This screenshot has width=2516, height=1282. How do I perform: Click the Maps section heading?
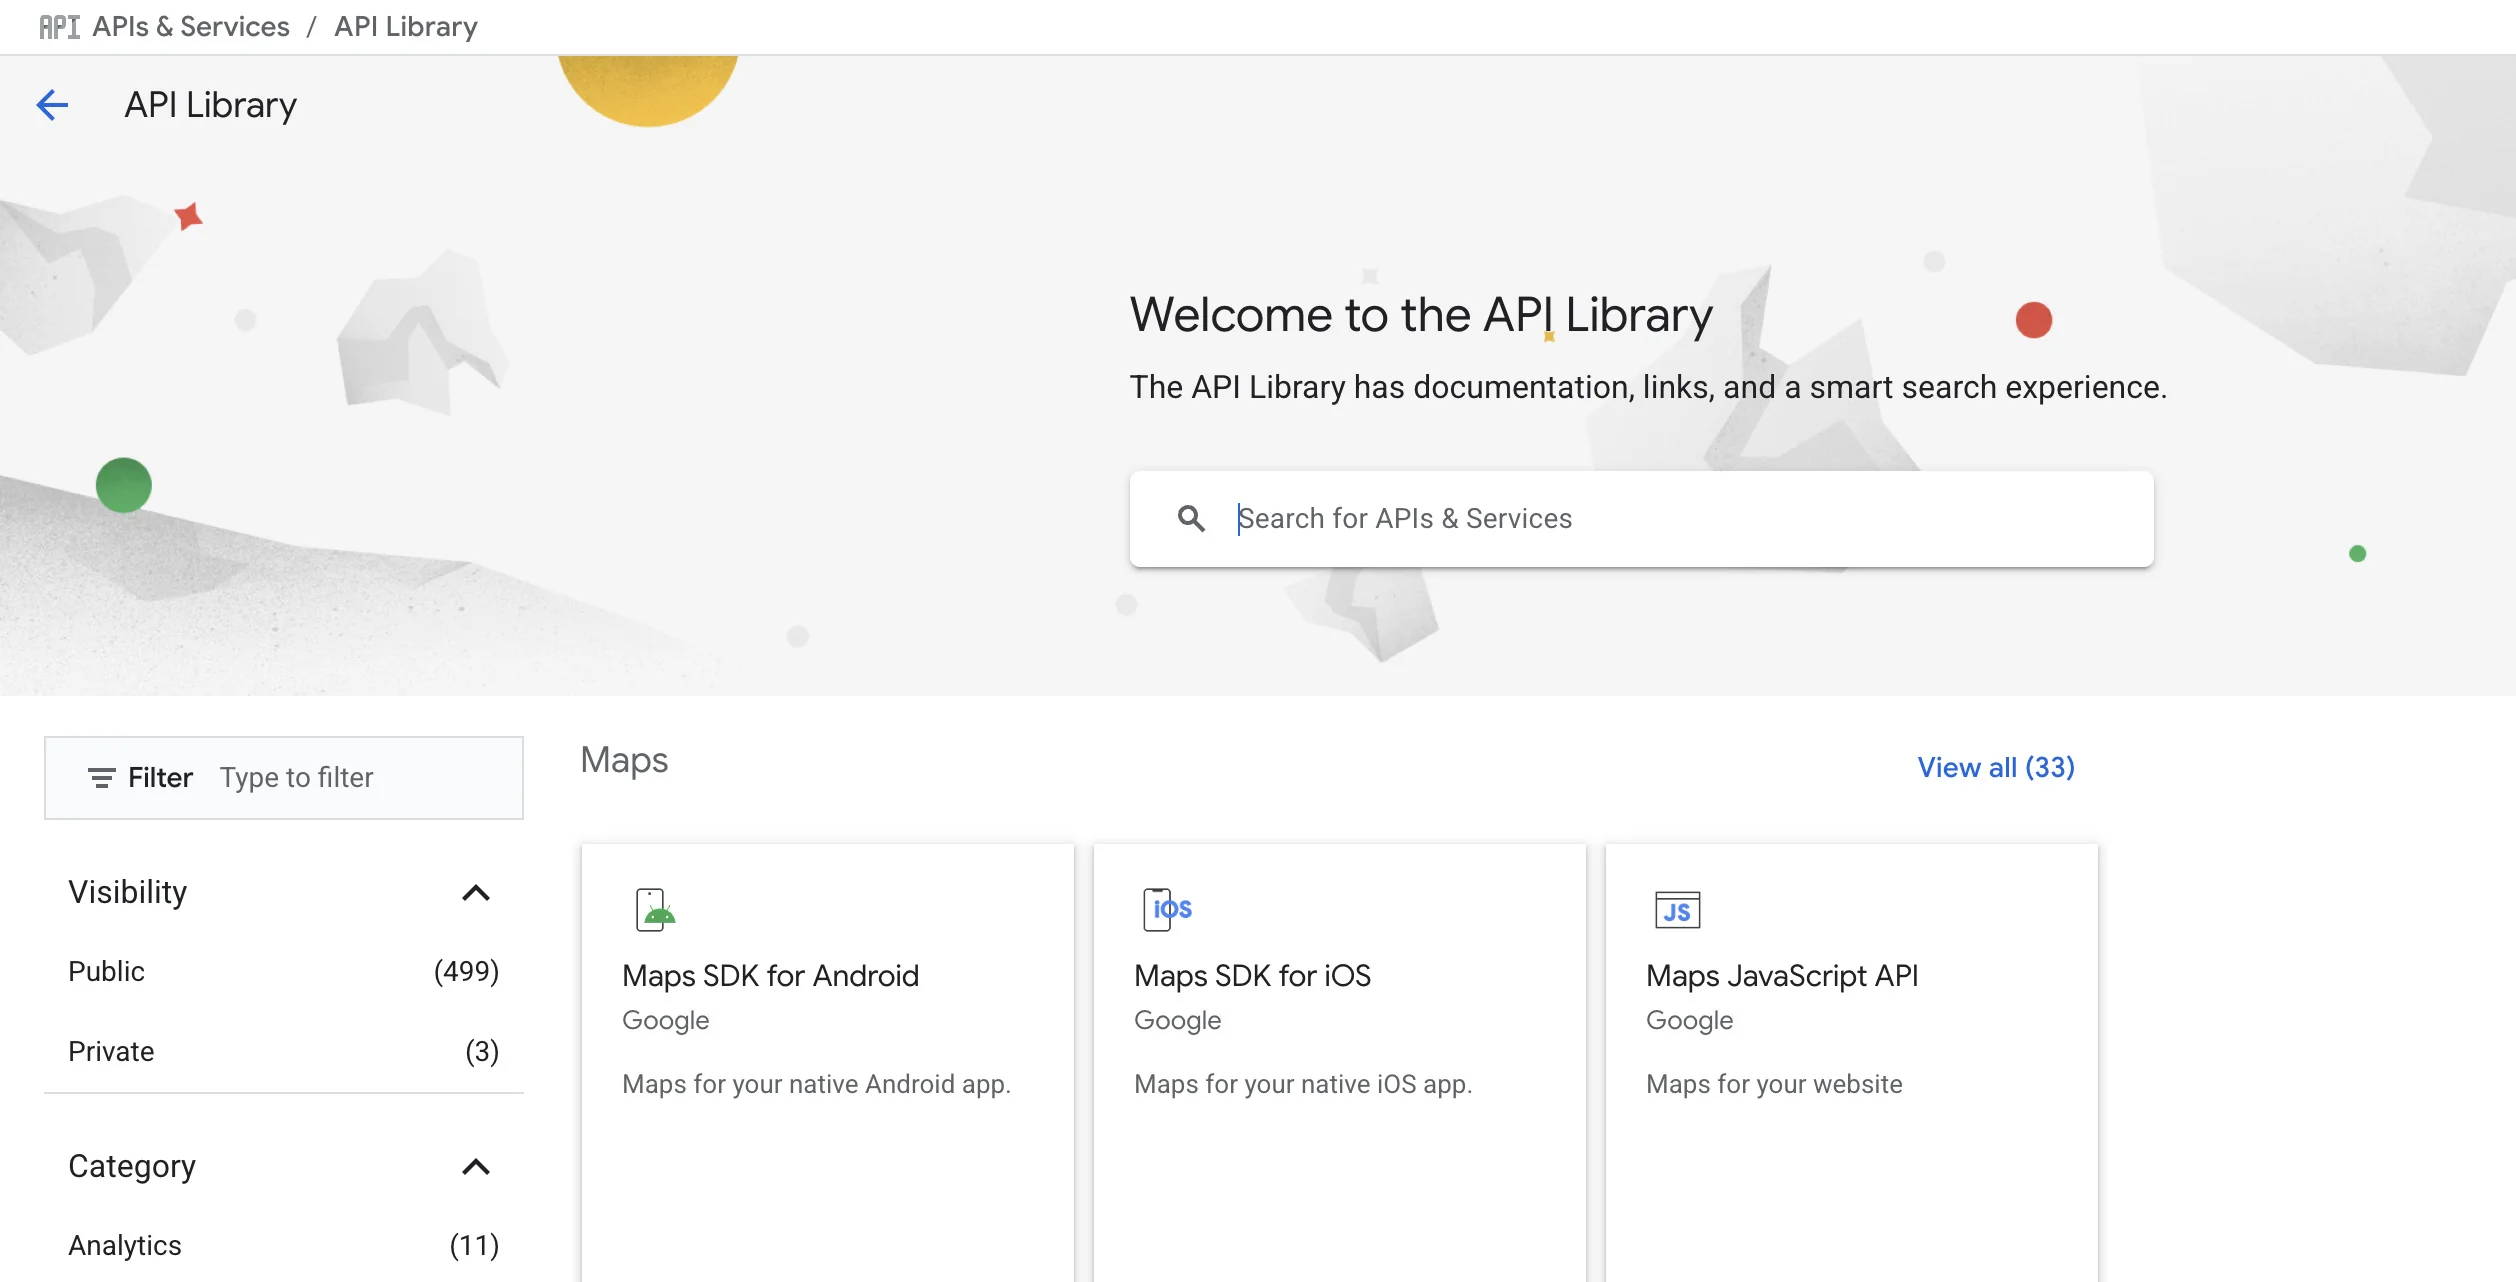(624, 760)
